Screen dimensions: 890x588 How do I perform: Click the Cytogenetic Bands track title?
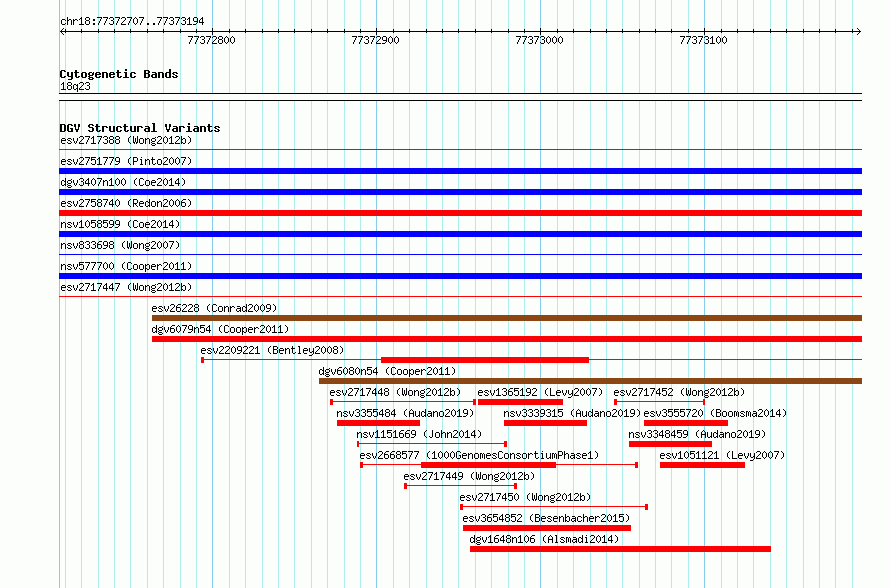click(119, 74)
